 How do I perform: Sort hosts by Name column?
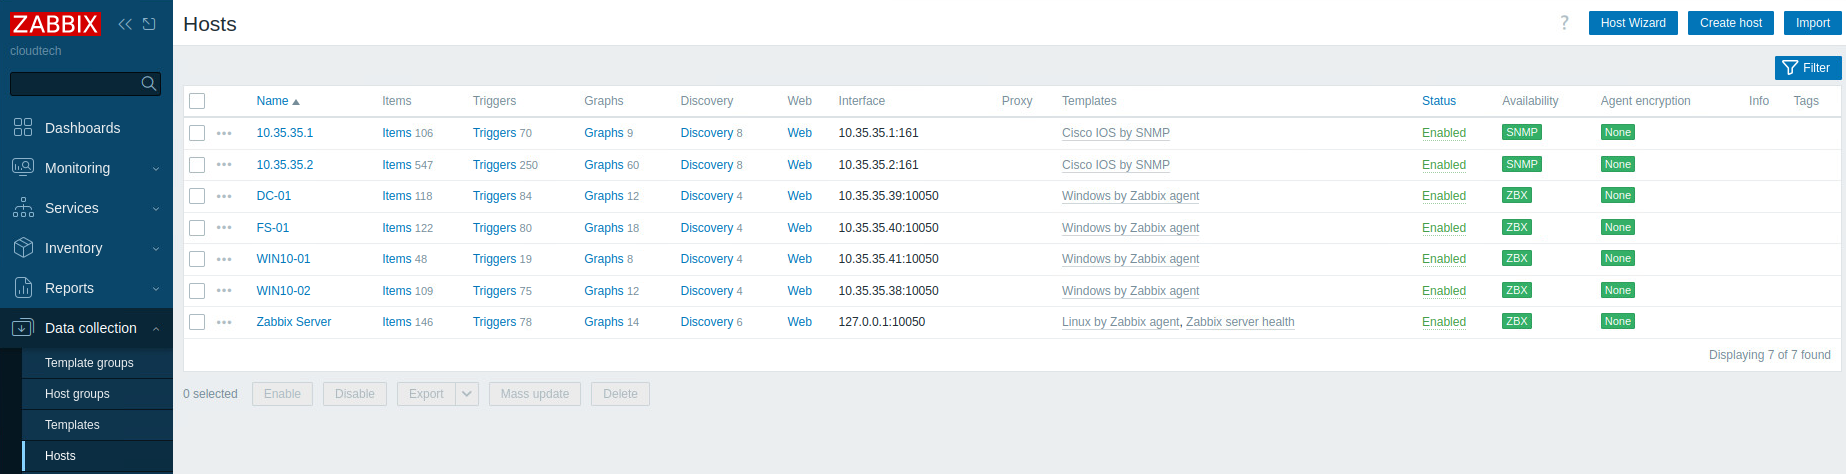278,101
